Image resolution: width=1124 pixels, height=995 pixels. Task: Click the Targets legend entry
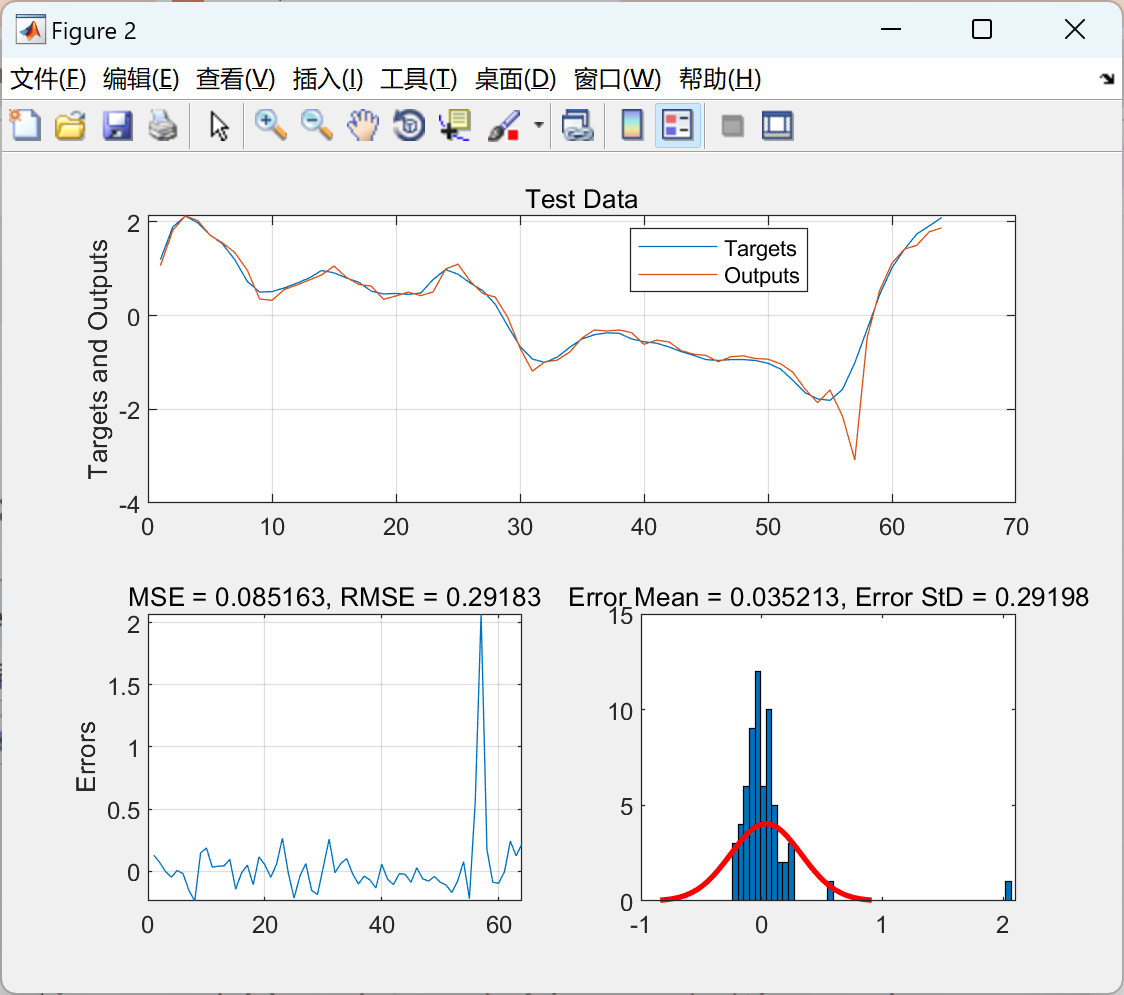click(x=760, y=248)
